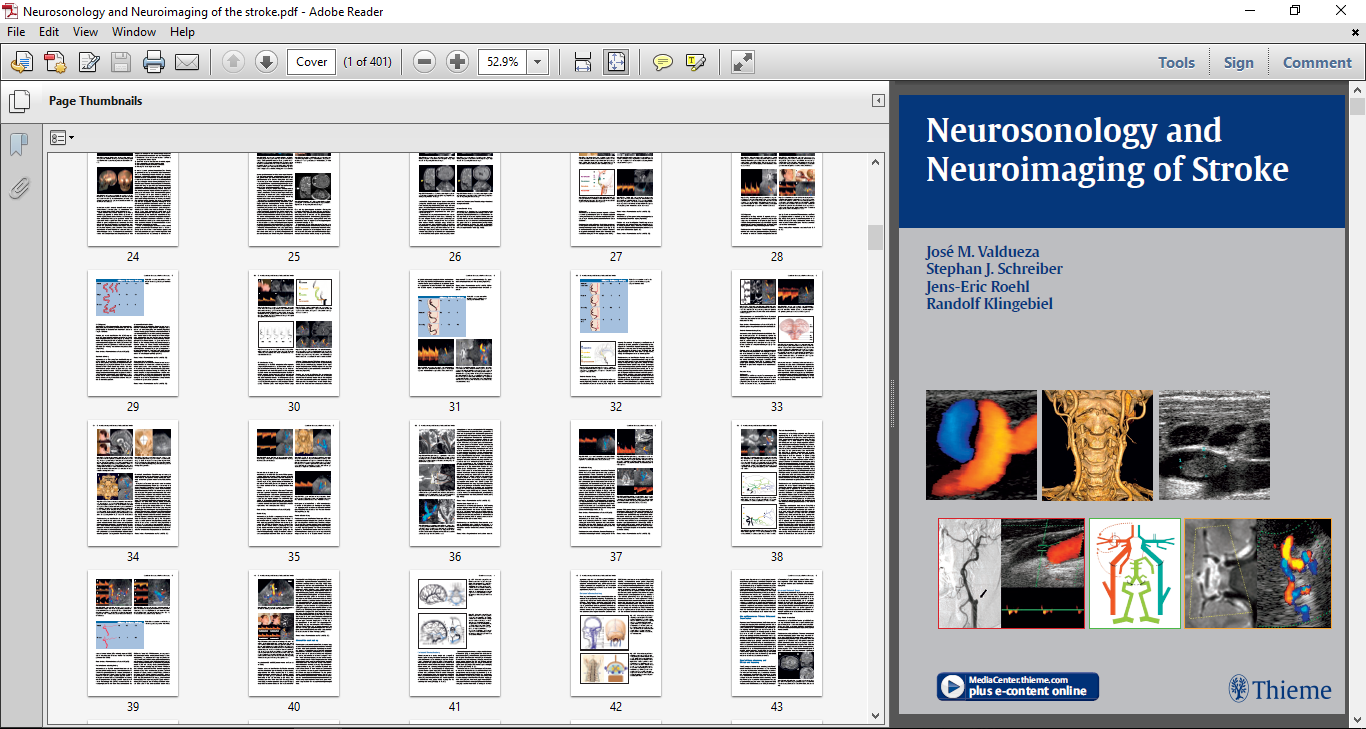The width and height of the screenshot is (1366, 729).
Task: Open the View menu
Action: [x=85, y=32]
